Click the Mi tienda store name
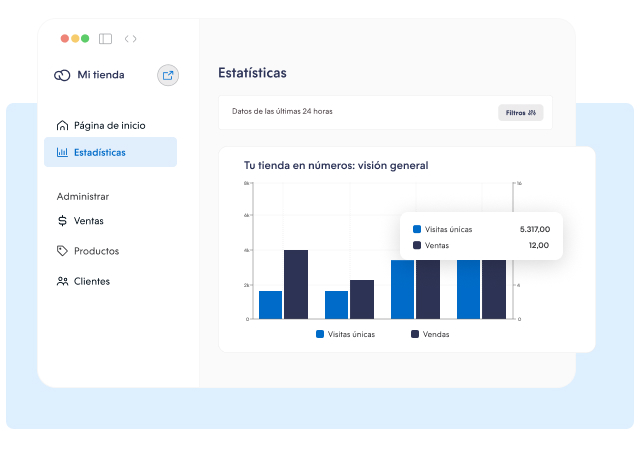 [101, 75]
